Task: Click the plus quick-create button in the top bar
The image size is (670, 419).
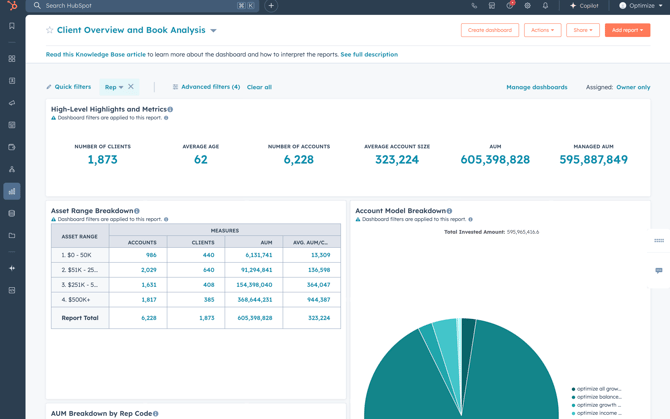Action: (x=271, y=6)
